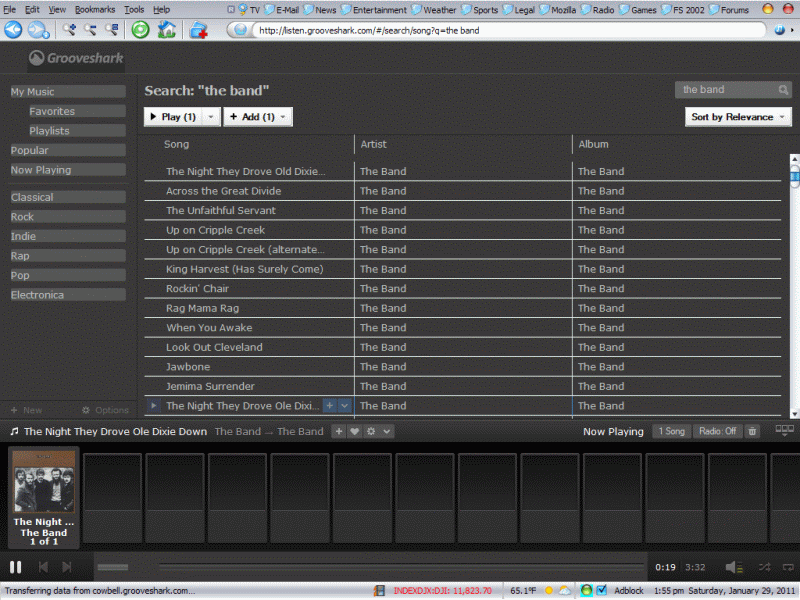Clear the queue with the trash icon

tap(752, 432)
